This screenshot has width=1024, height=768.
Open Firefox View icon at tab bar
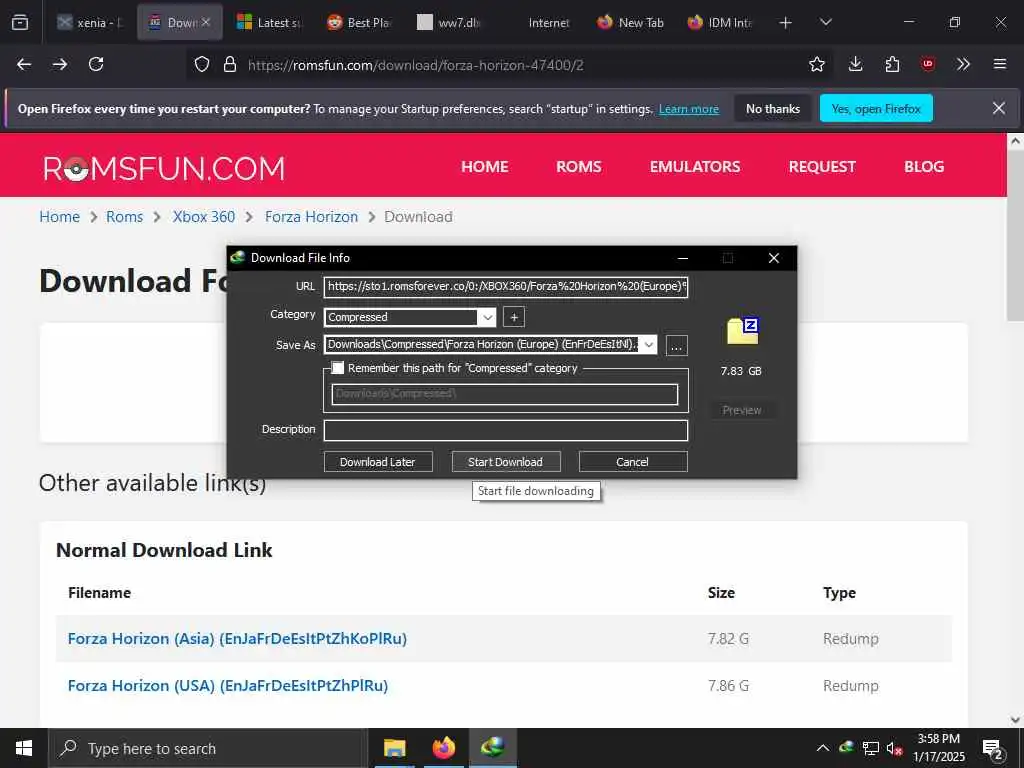pos(20,22)
